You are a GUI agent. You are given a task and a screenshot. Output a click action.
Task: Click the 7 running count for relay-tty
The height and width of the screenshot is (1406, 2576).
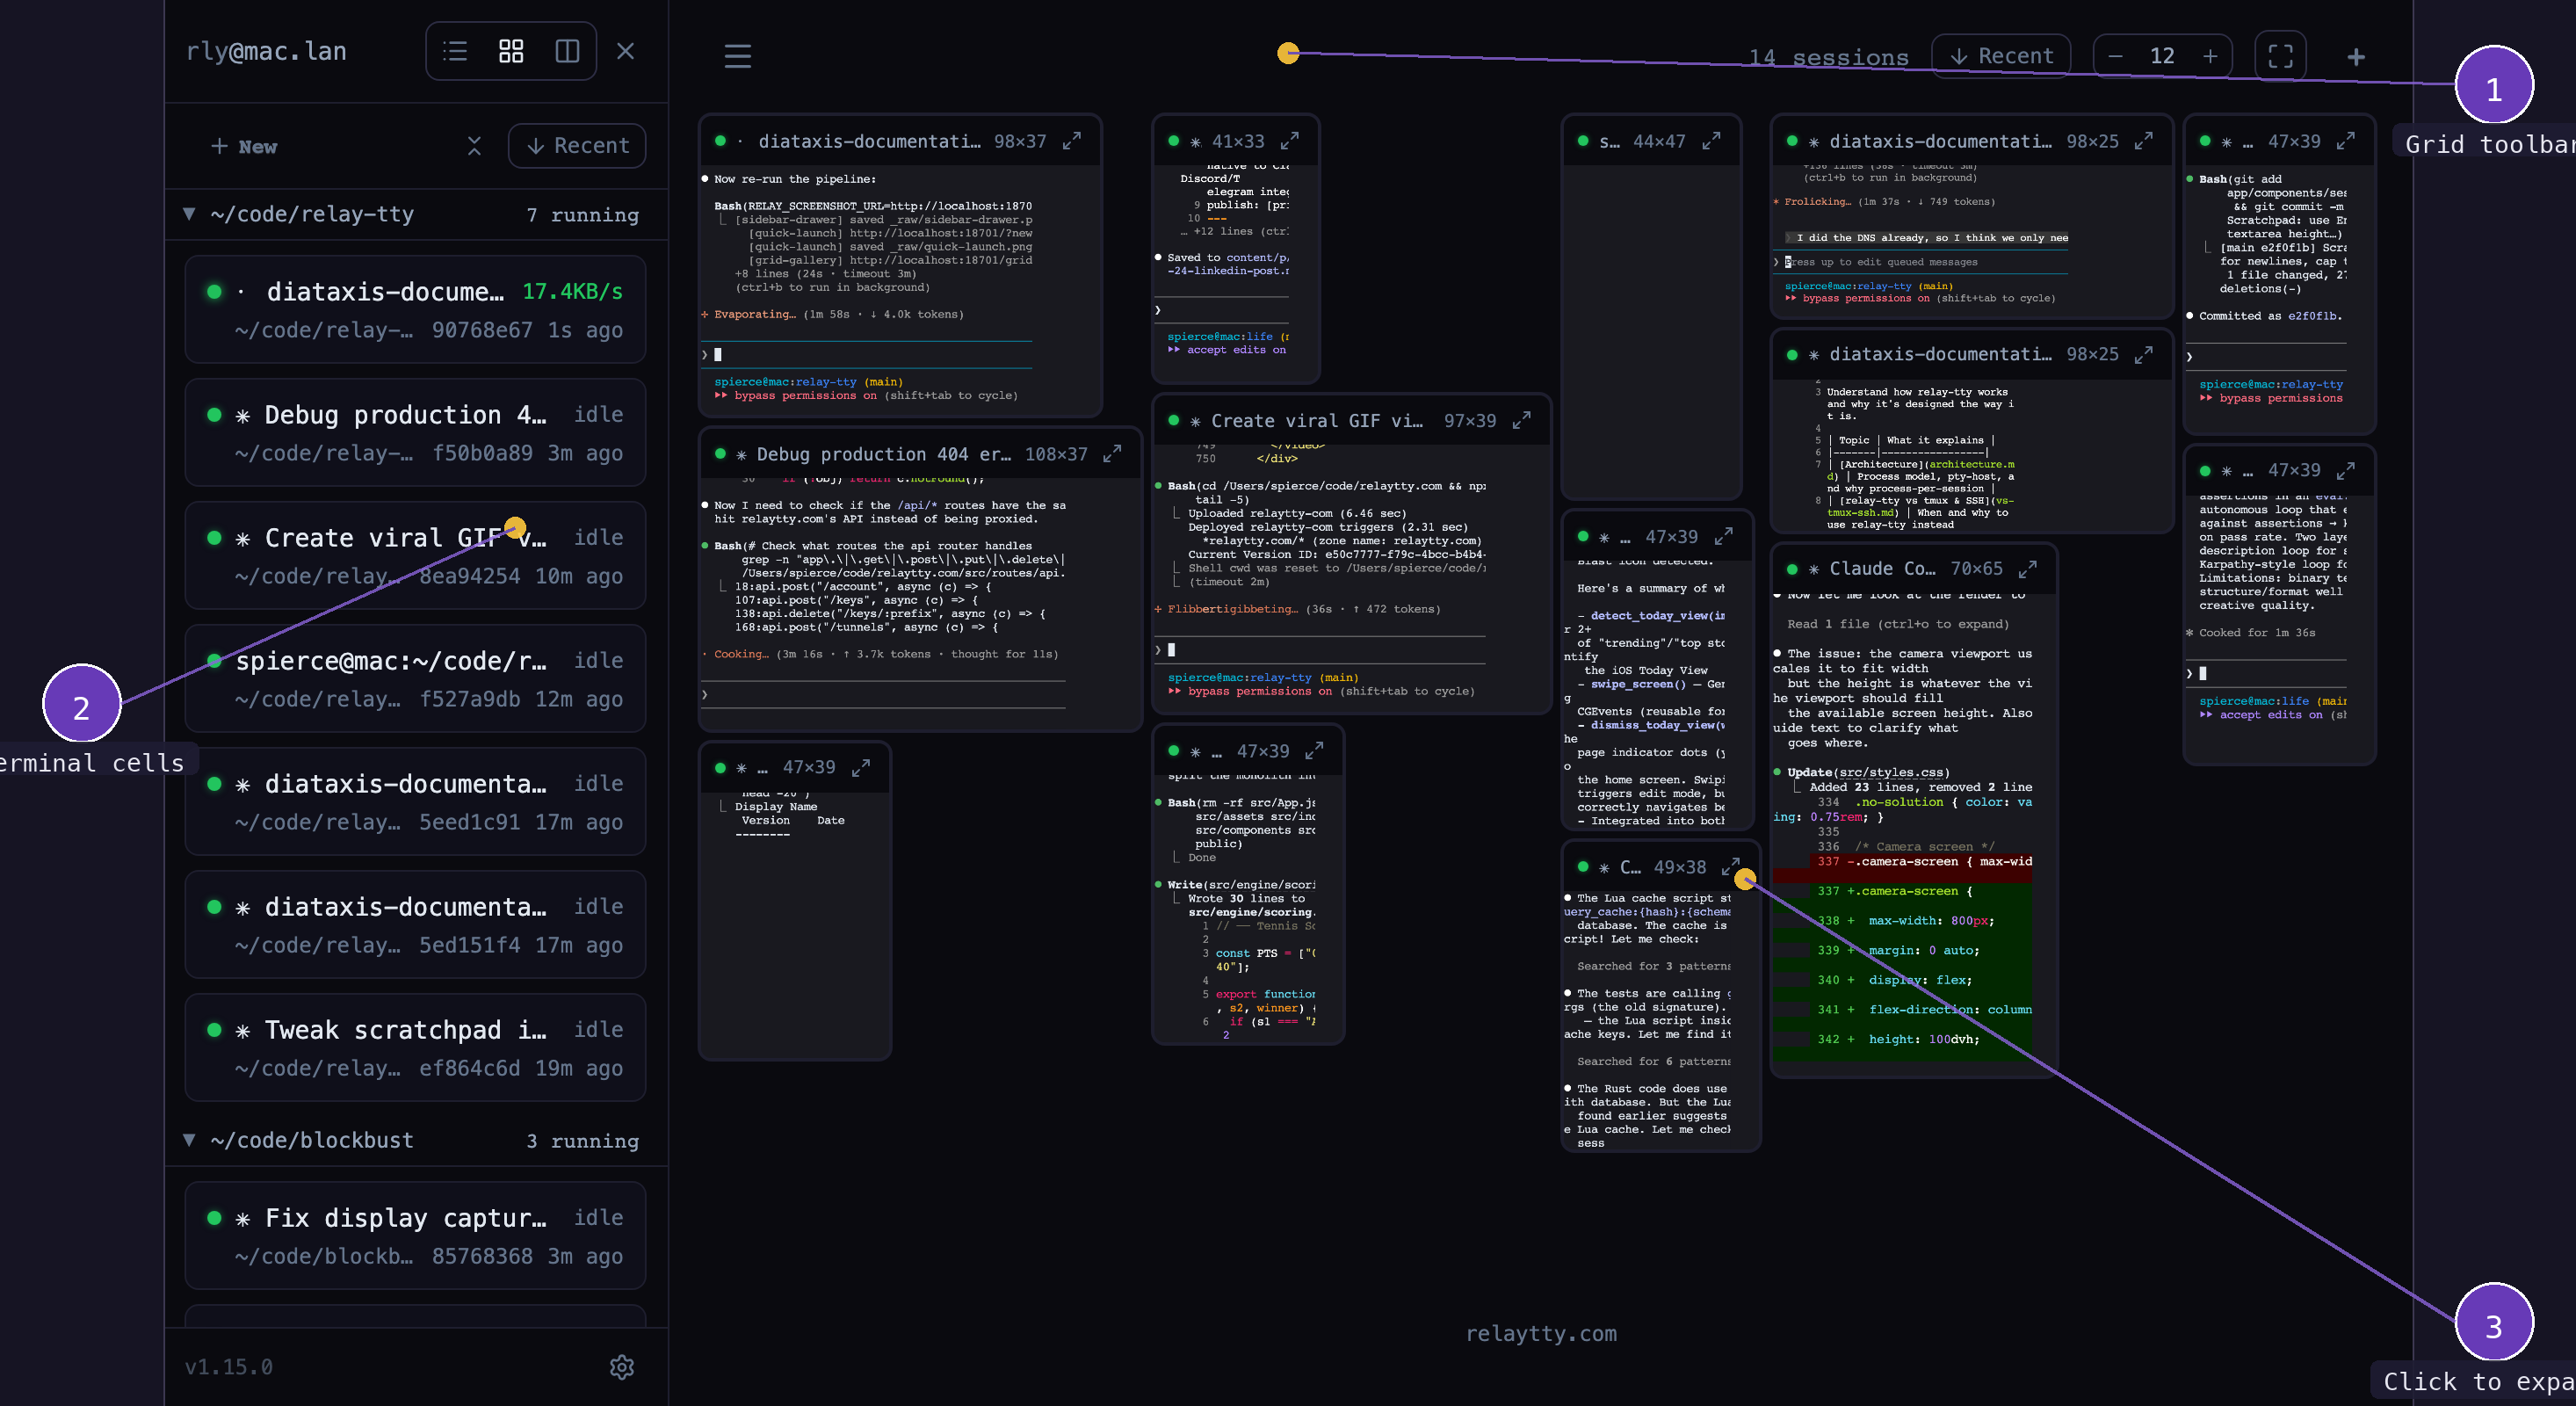tap(582, 215)
